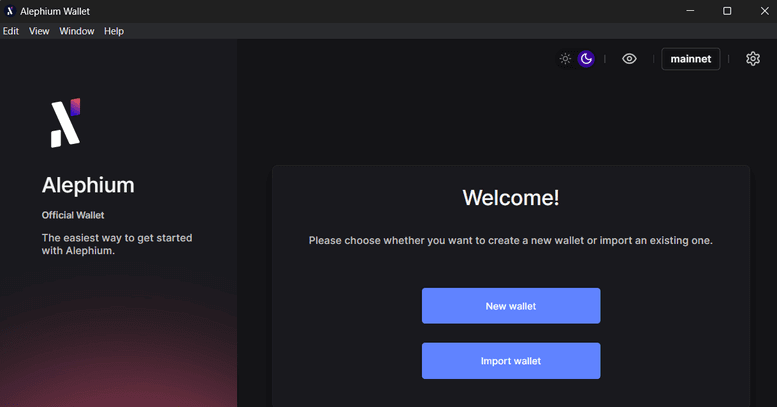Close the Alephium Wallet window

click(x=764, y=11)
